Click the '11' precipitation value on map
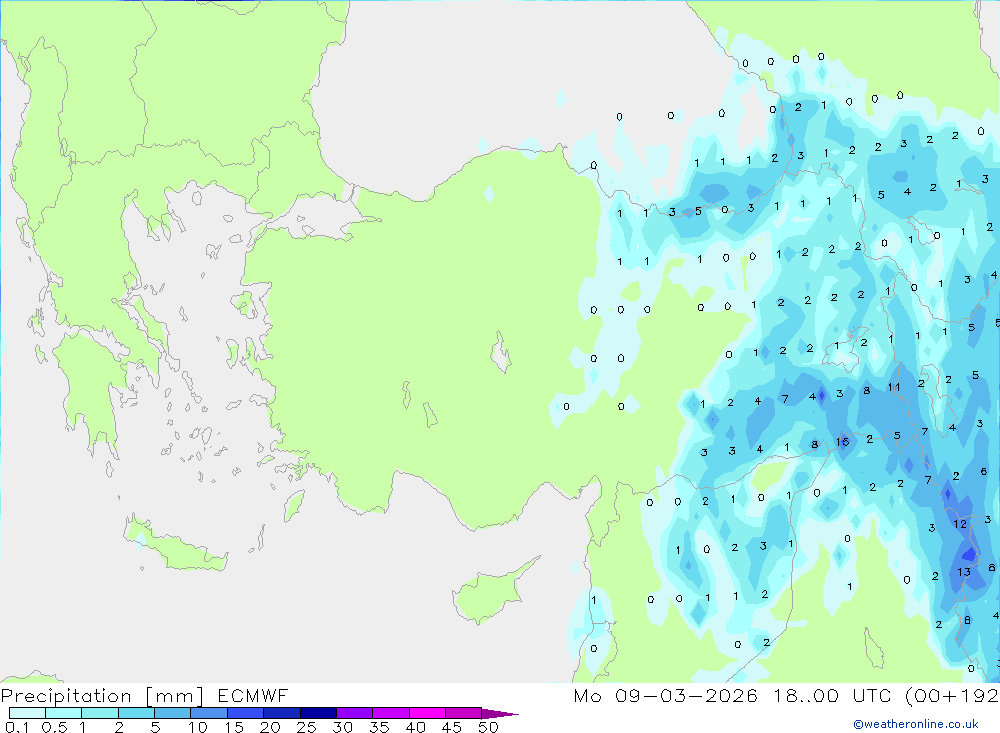 (x=893, y=387)
